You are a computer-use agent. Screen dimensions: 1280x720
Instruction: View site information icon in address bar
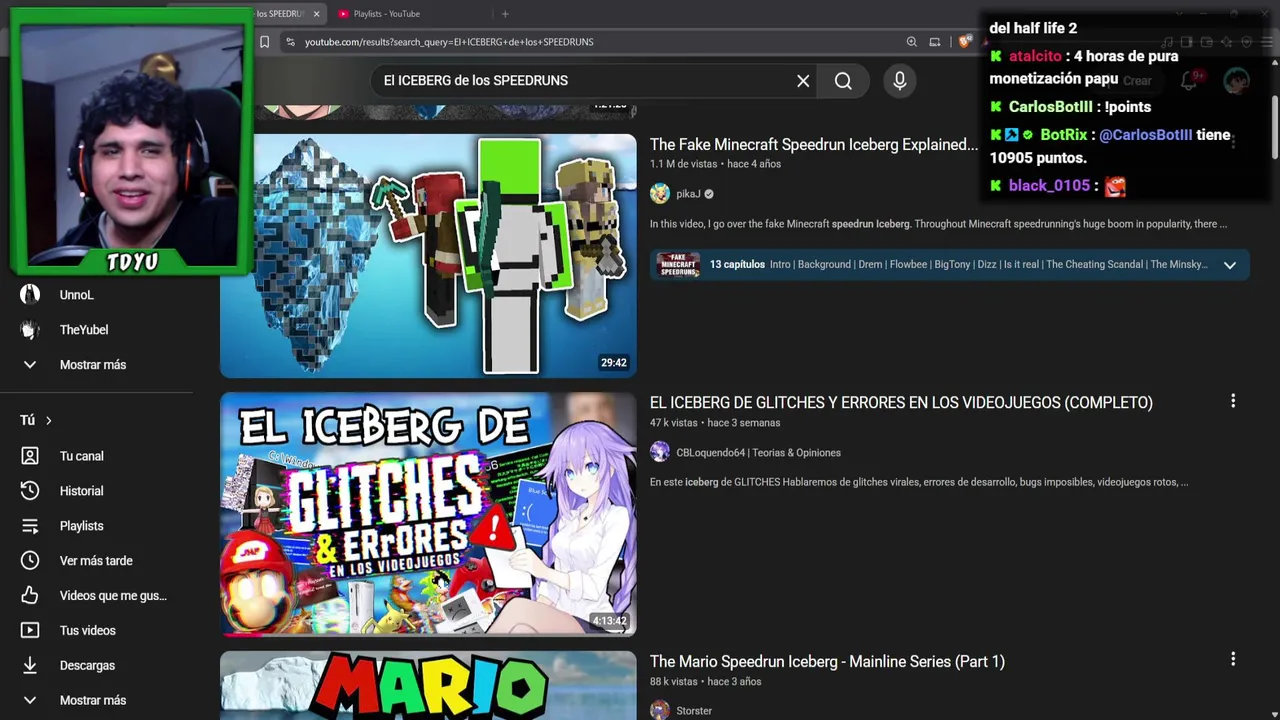click(290, 42)
